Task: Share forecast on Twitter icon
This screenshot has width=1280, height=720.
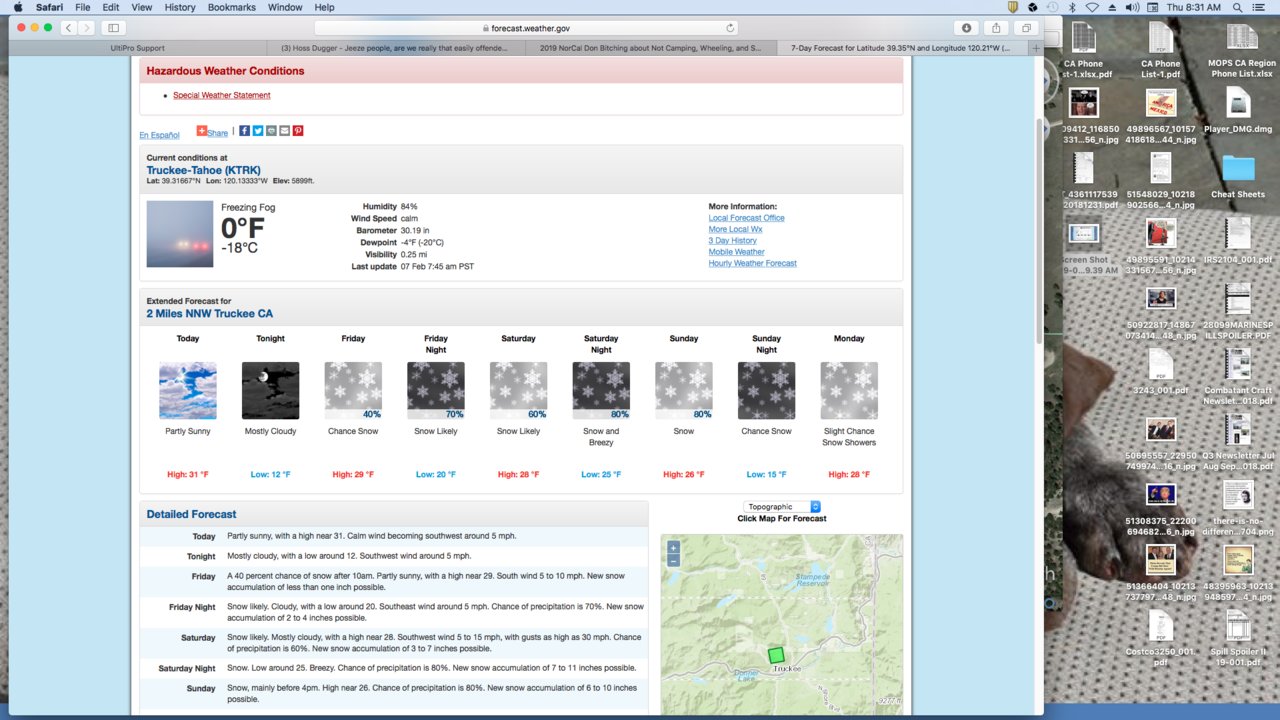Action: (258, 131)
